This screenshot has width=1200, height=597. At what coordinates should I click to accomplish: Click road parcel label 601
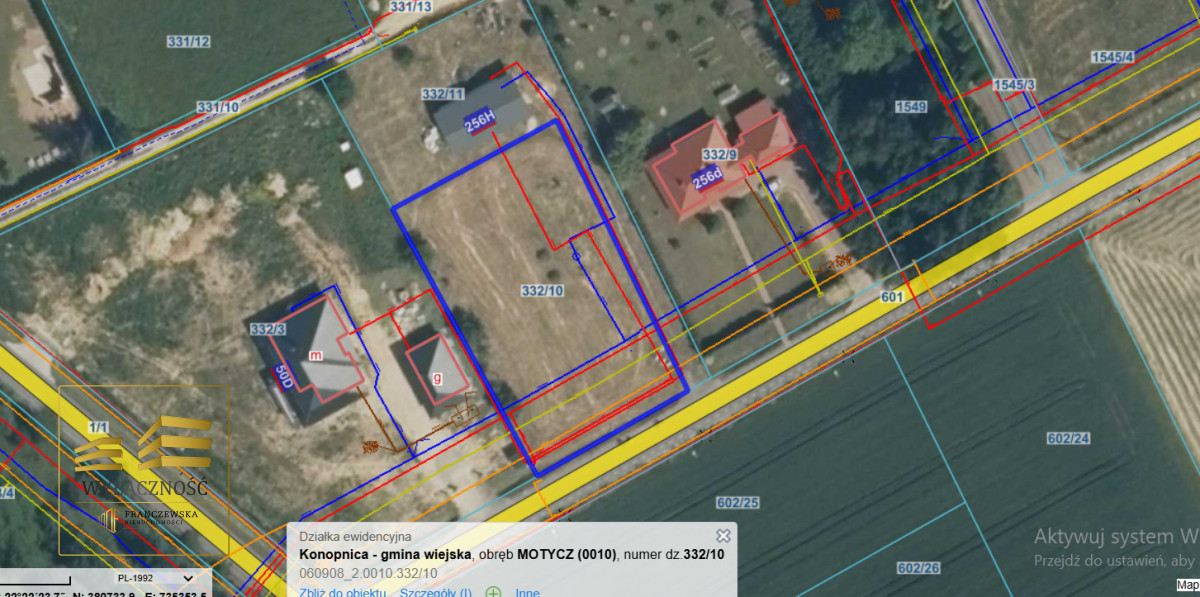click(x=892, y=297)
